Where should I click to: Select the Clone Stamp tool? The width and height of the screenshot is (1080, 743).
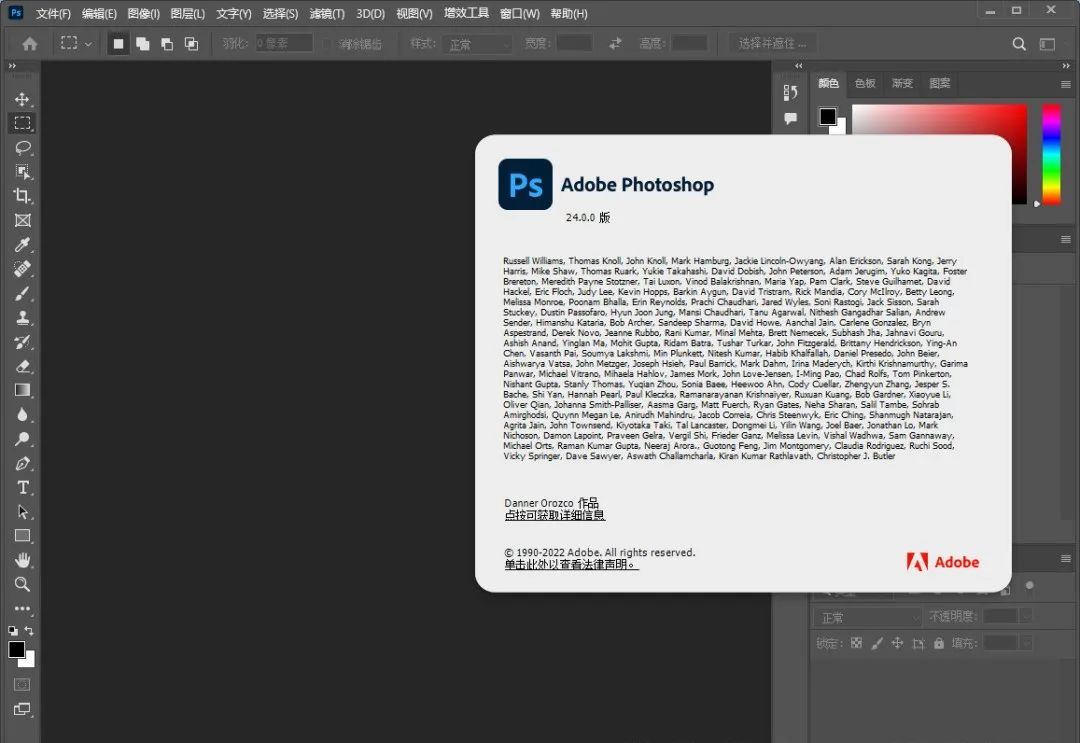coord(22,317)
